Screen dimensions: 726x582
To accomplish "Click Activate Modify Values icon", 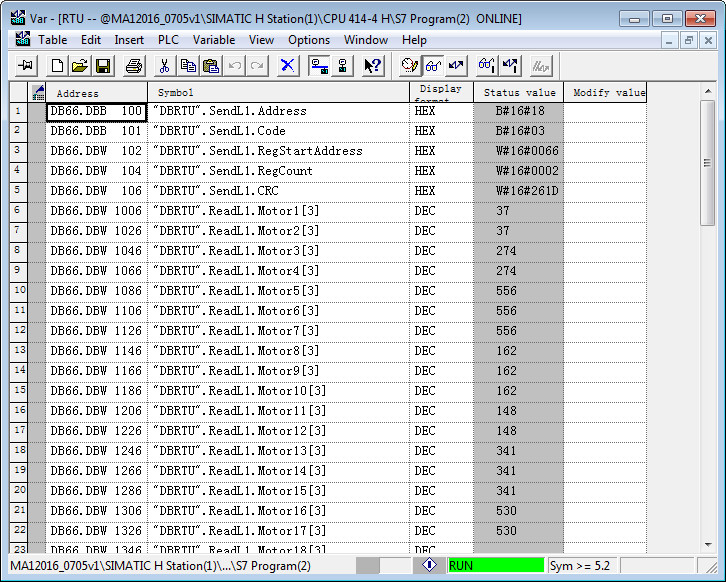I will click(510, 66).
